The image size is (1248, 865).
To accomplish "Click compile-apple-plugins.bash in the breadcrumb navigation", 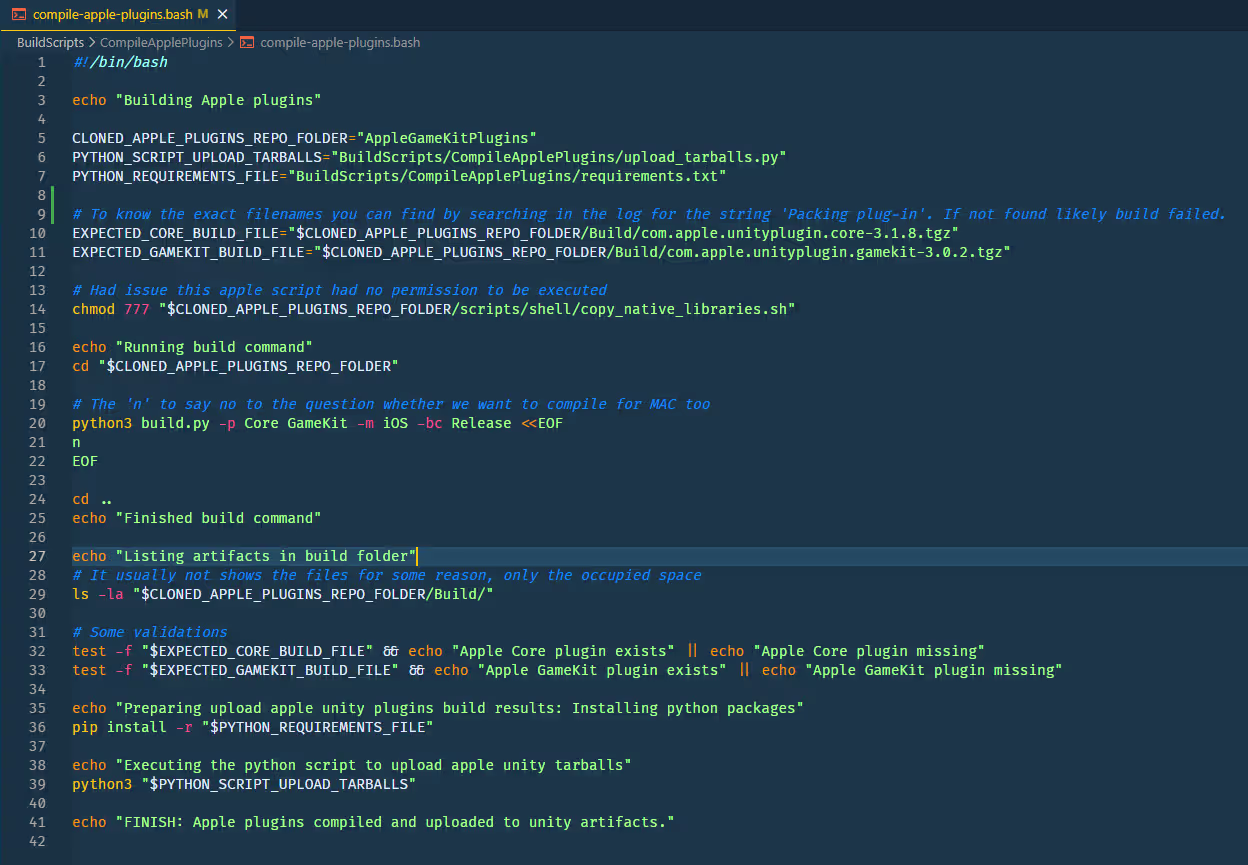I will 339,43.
